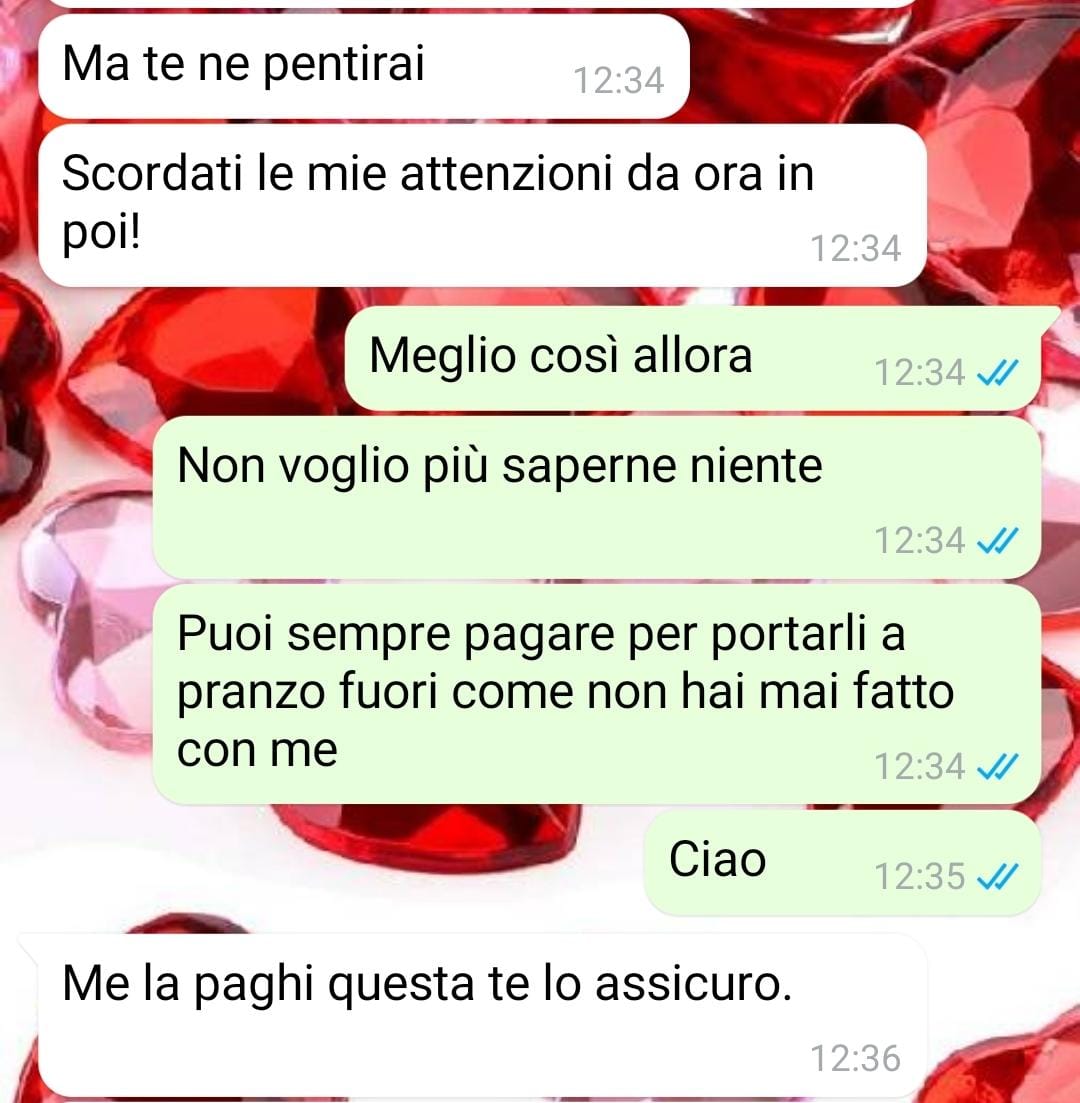Tap the read receipt ticks on 'Ciao'

[998, 876]
